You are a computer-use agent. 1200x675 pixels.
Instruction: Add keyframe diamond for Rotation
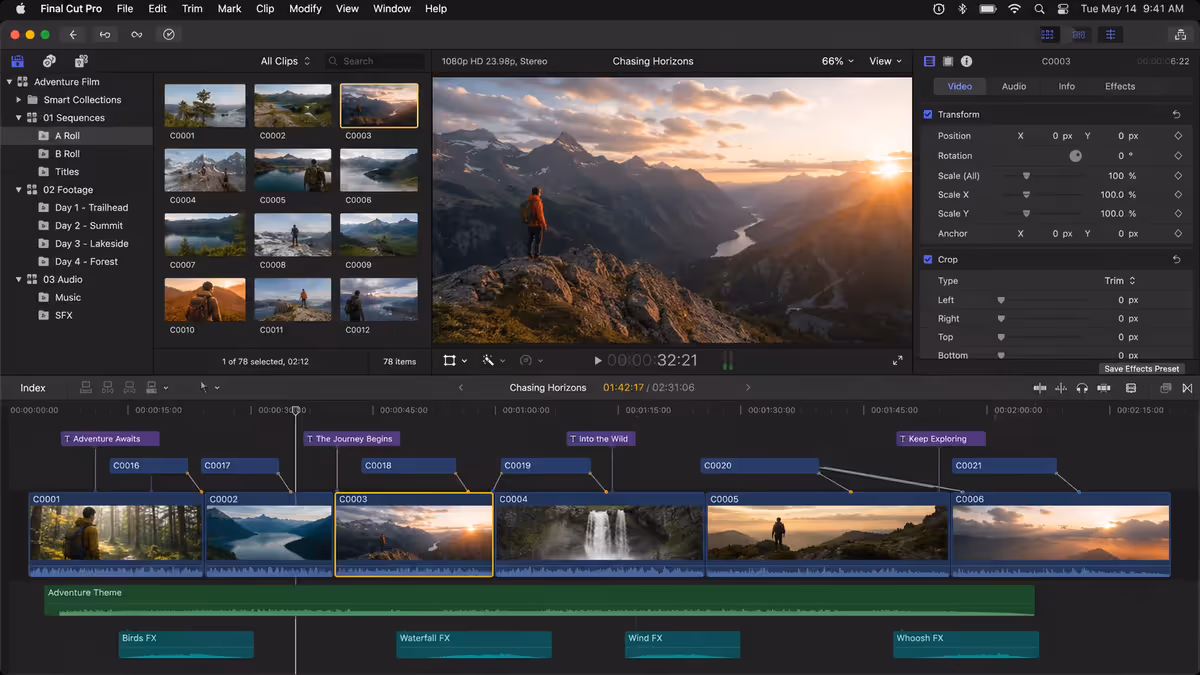pos(1178,156)
